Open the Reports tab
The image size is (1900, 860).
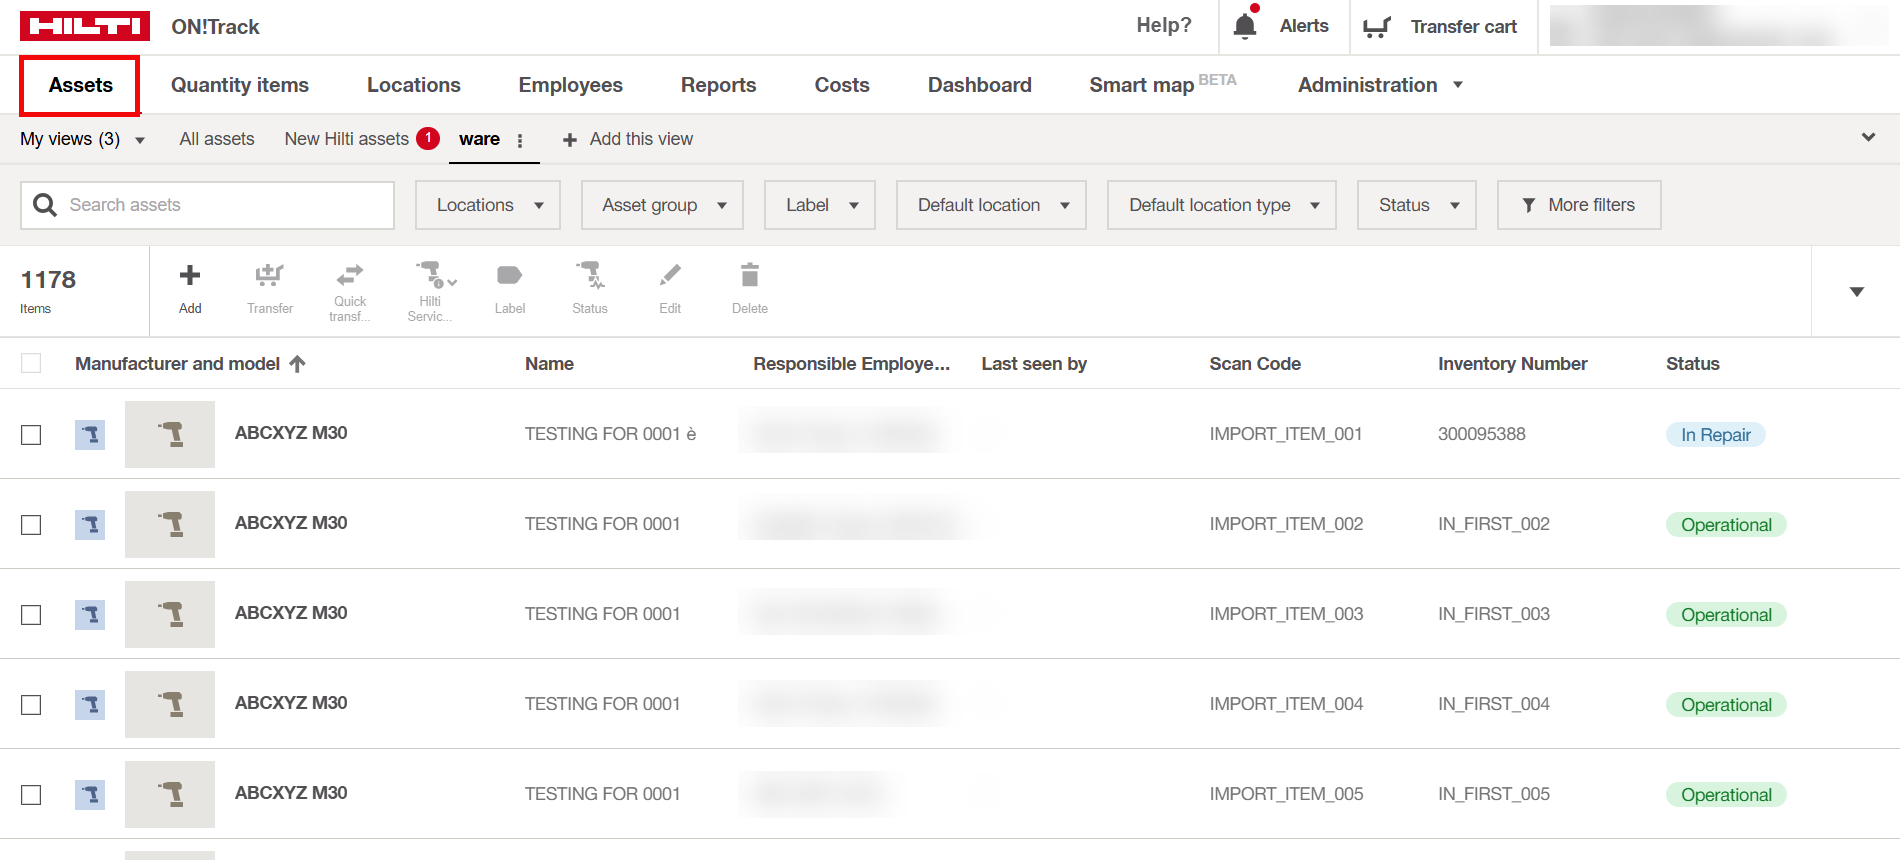[718, 85]
